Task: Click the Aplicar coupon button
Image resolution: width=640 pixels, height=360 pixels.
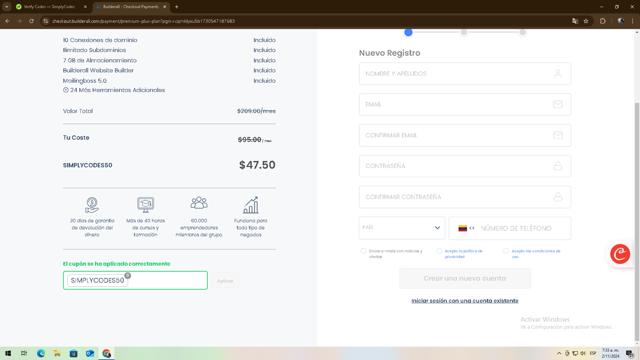Action: click(x=225, y=281)
